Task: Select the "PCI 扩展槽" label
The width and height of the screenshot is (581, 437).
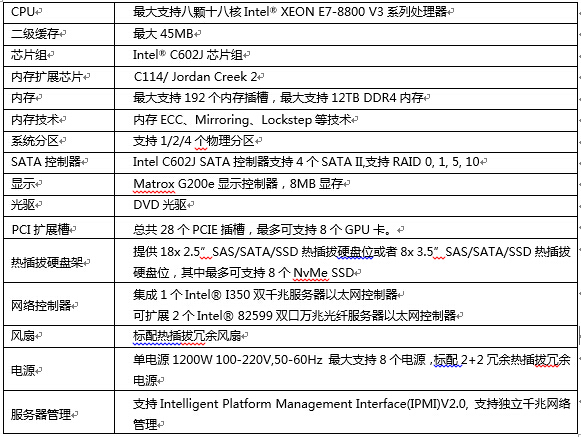Action: (x=41, y=229)
